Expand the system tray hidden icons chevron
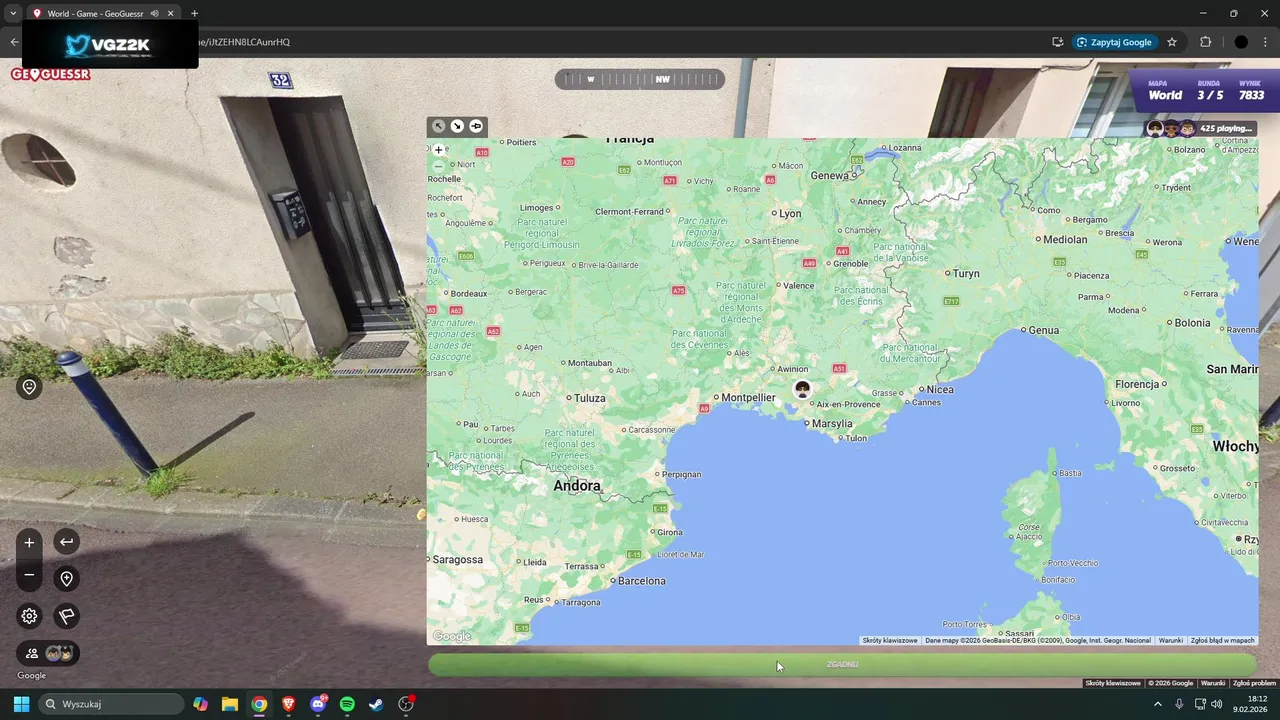Screen dimensions: 1280x720 pyautogui.click(x=1158, y=704)
